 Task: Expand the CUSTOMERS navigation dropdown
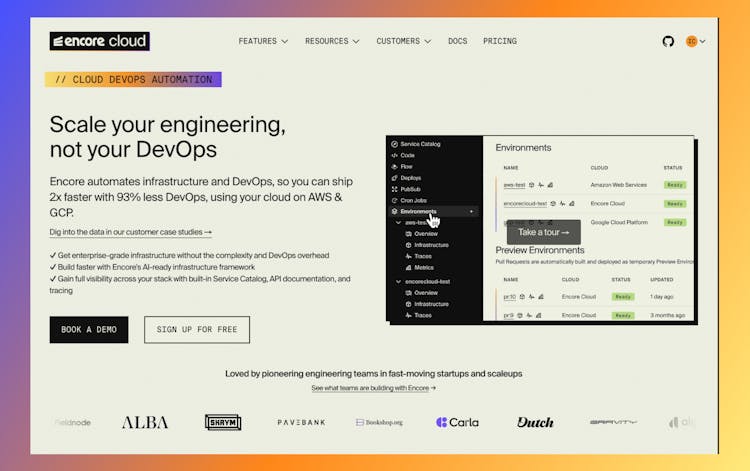coord(403,41)
